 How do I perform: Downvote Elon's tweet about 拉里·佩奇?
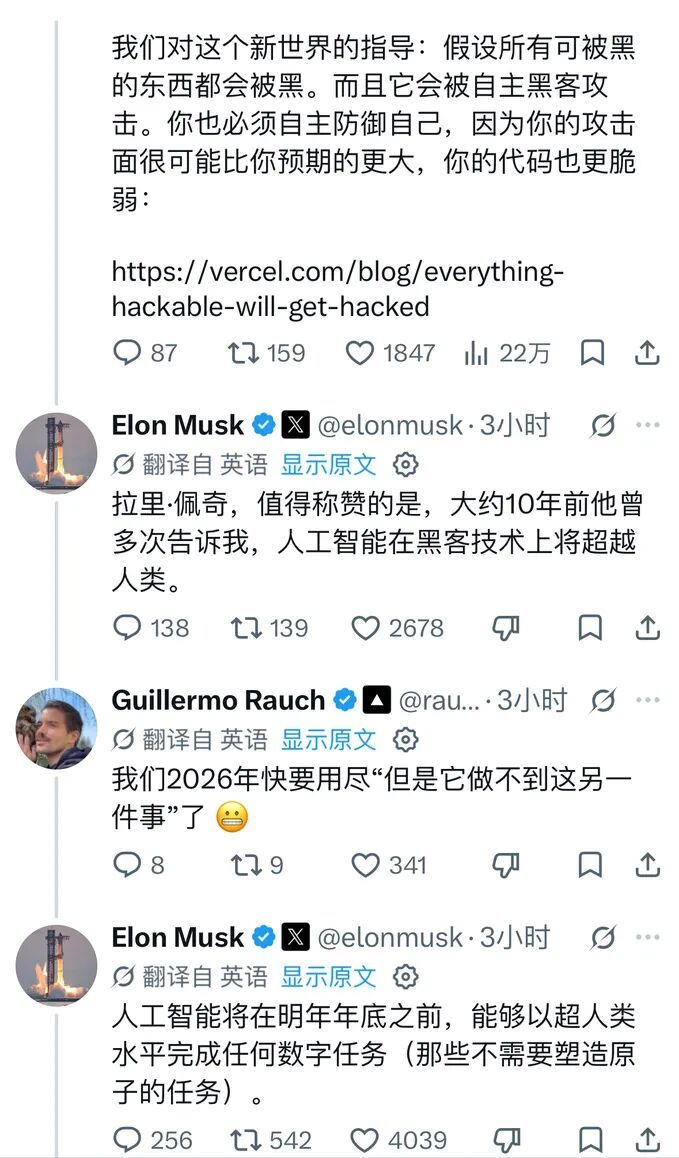click(x=506, y=628)
